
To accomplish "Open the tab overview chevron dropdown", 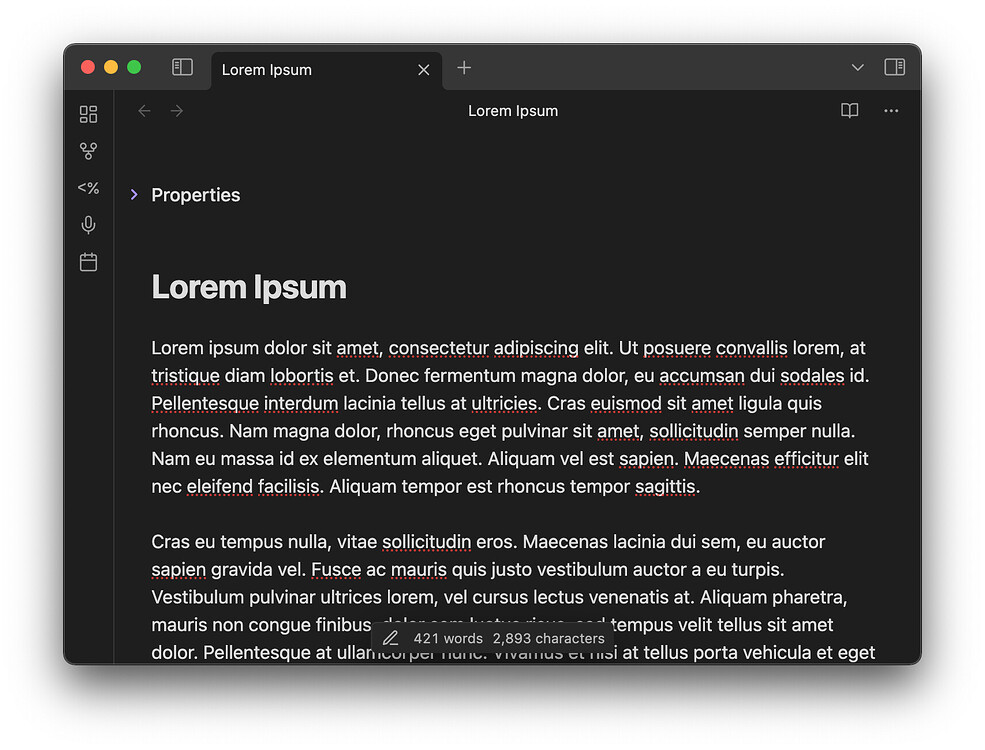I will (x=857, y=67).
